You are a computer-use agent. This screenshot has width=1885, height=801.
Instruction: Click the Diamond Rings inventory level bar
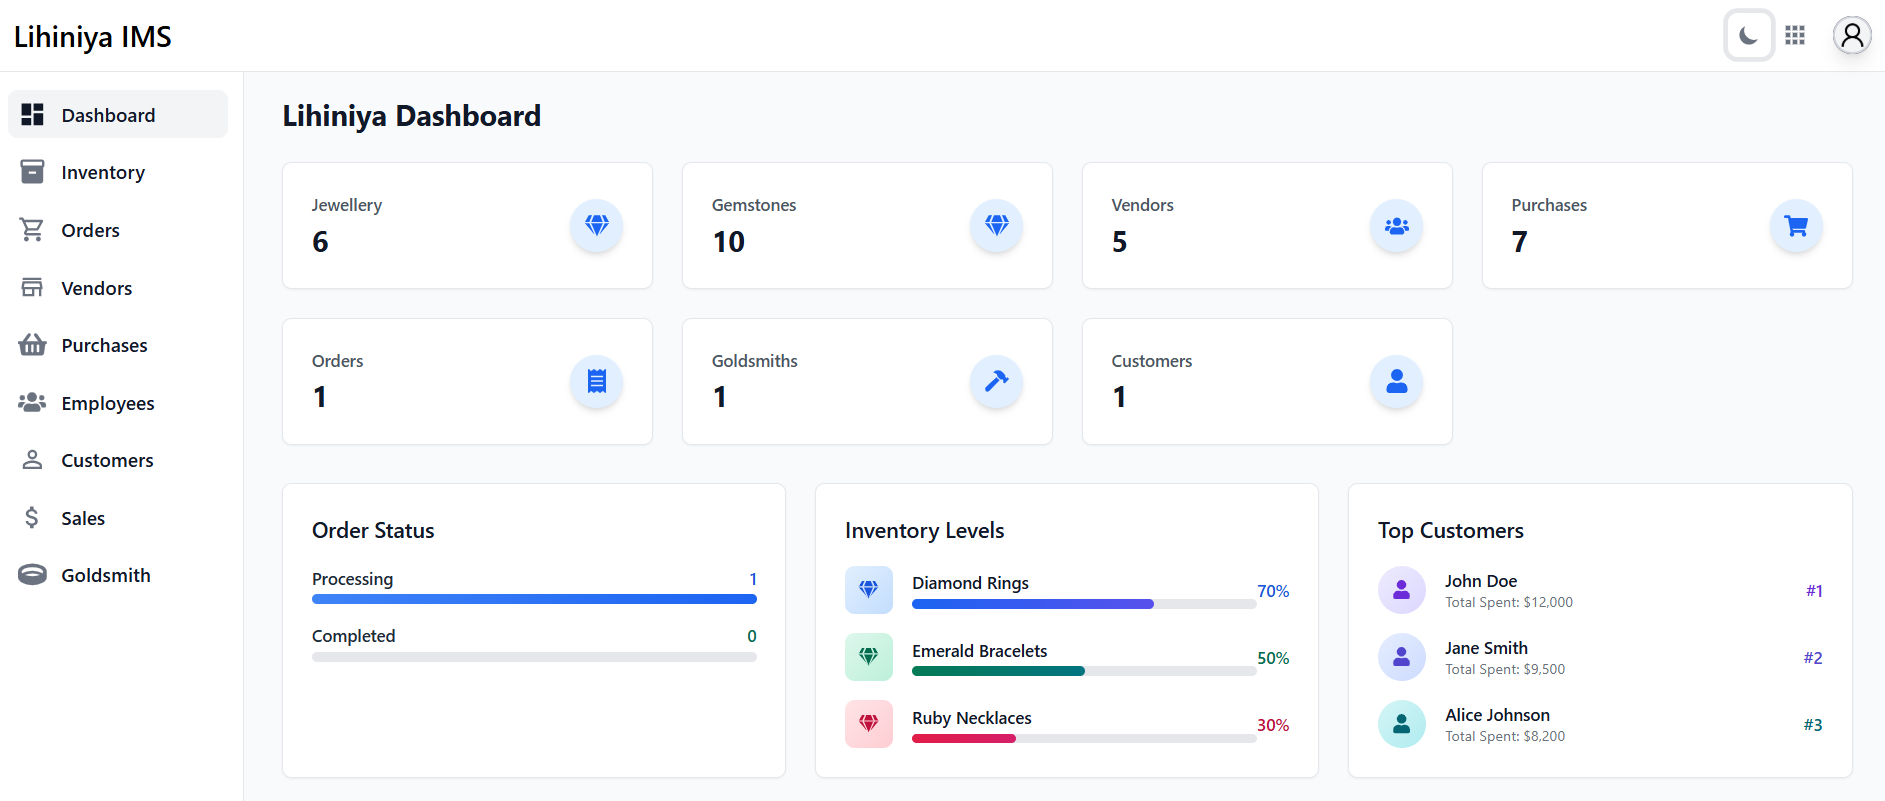point(1084,604)
